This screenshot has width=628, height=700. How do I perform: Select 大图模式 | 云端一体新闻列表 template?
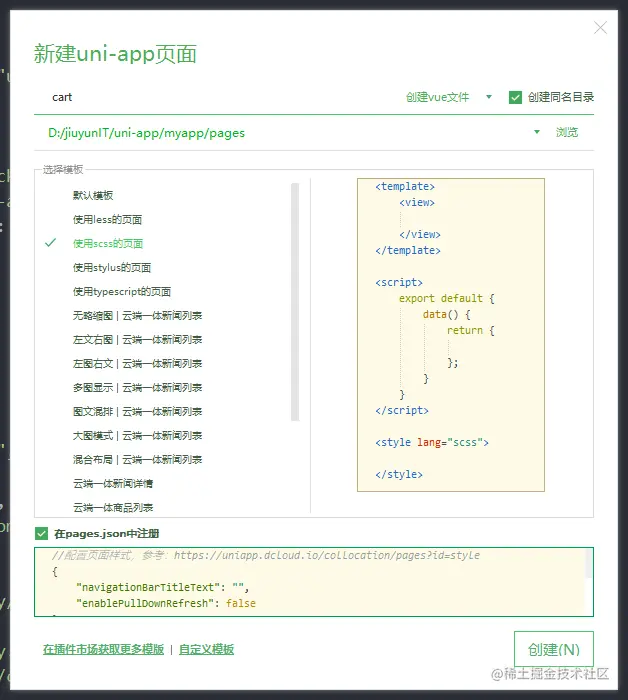(137, 436)
